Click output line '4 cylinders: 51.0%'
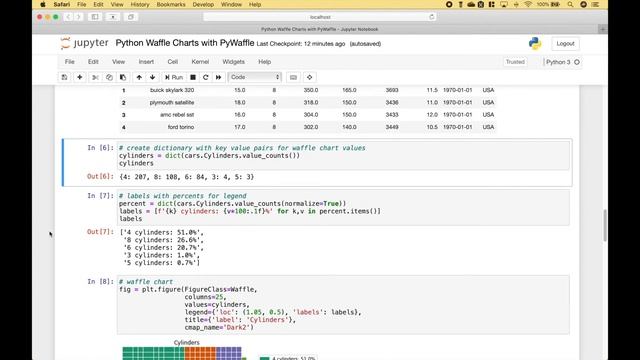Viewport: 640px width, 360px height. pyautogui.click(x=162, y=233)
